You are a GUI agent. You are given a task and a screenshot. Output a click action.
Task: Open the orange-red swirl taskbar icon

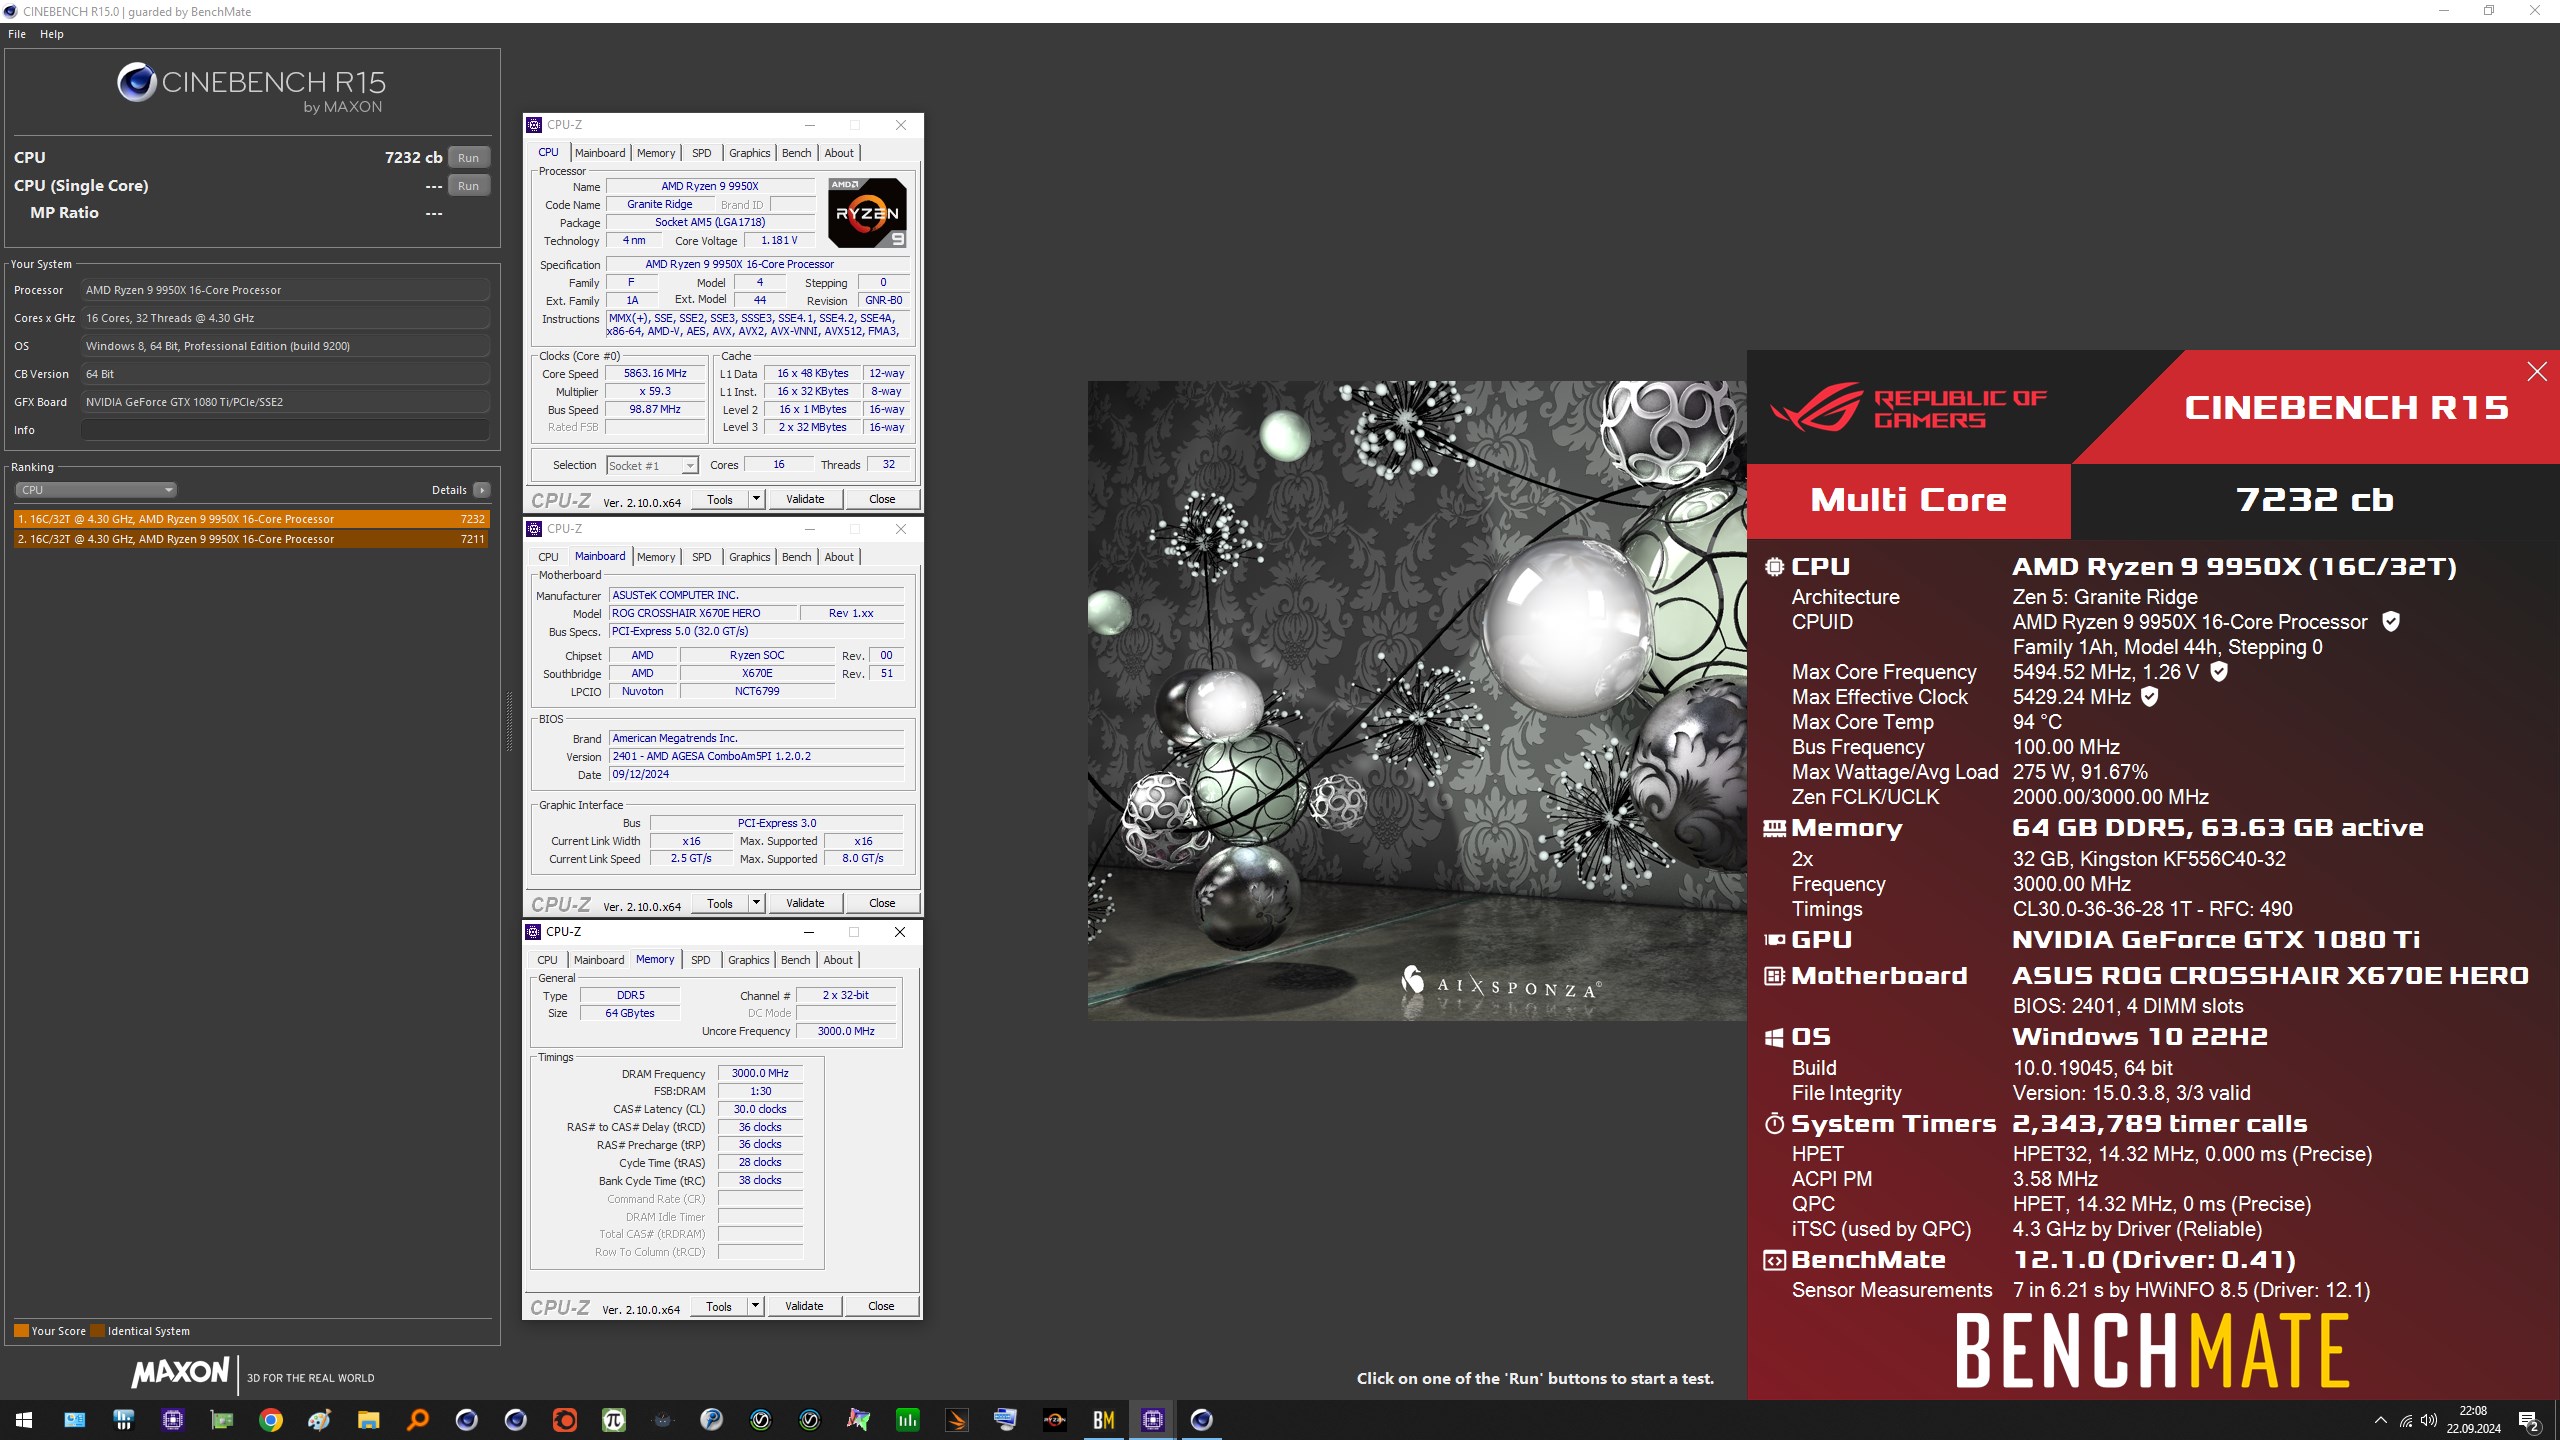[x=564, y=1420]
